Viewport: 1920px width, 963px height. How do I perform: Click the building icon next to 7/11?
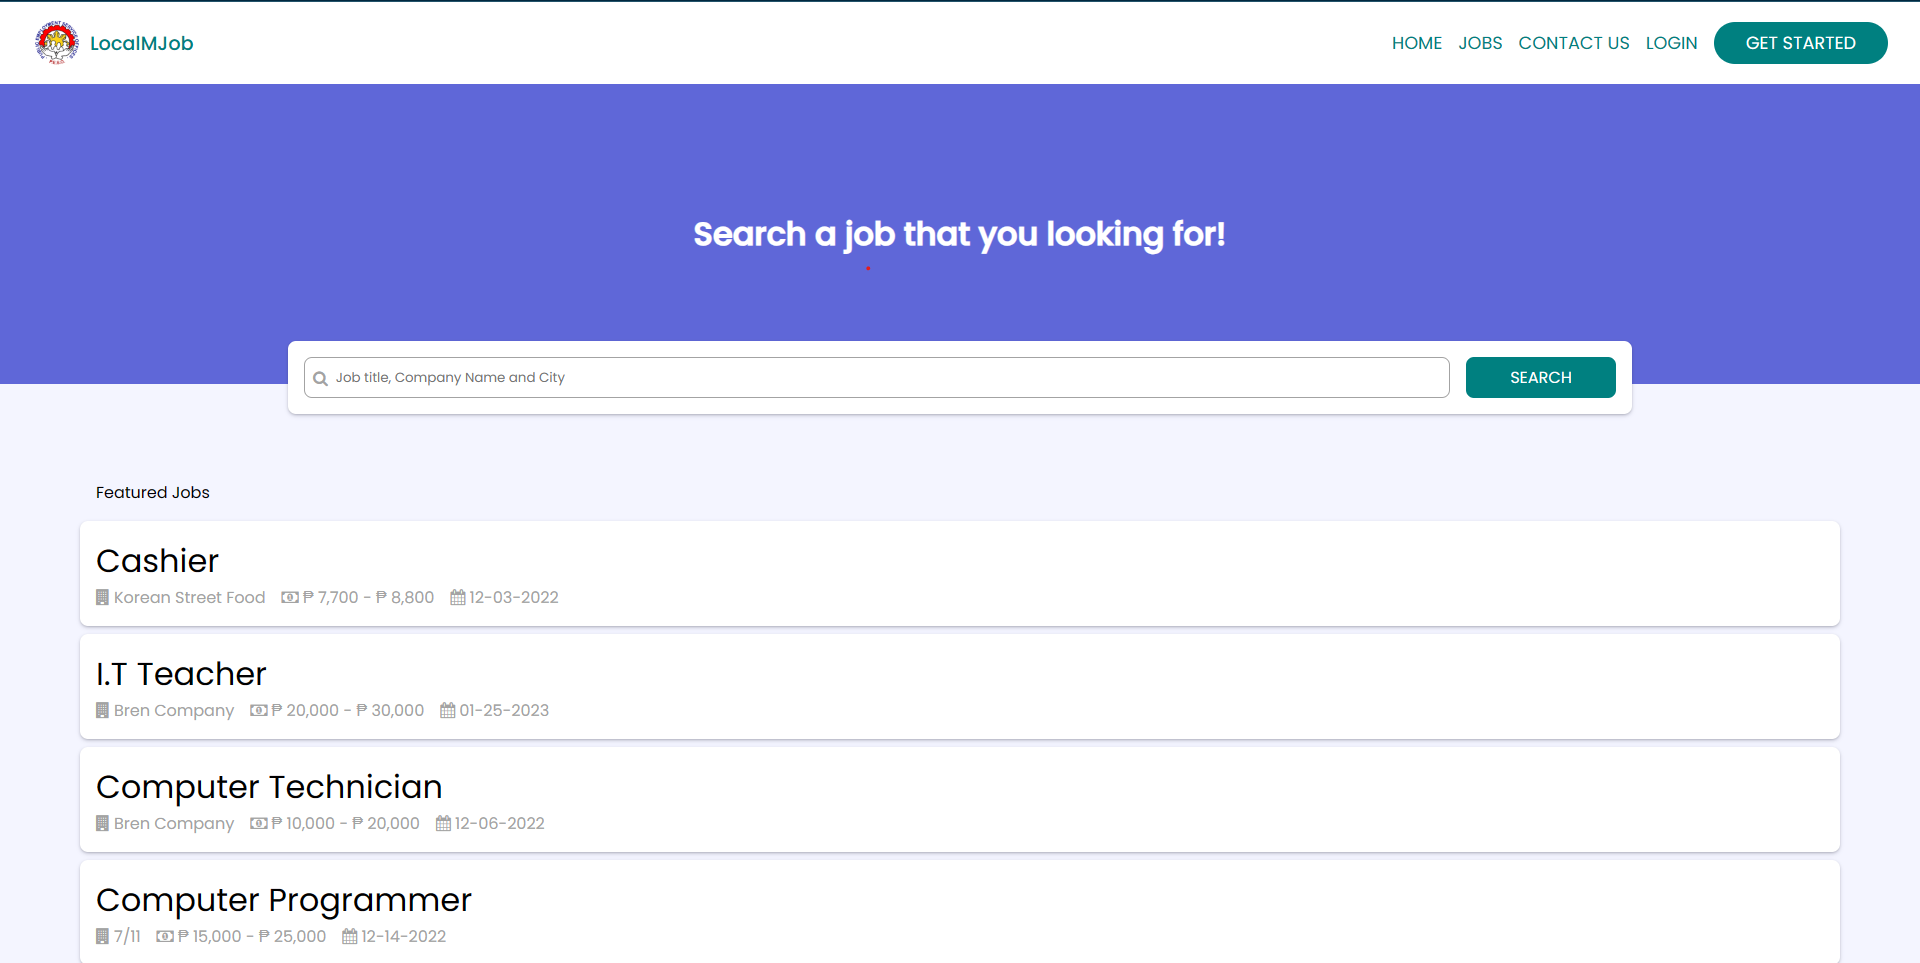click(x=101, y=936)
